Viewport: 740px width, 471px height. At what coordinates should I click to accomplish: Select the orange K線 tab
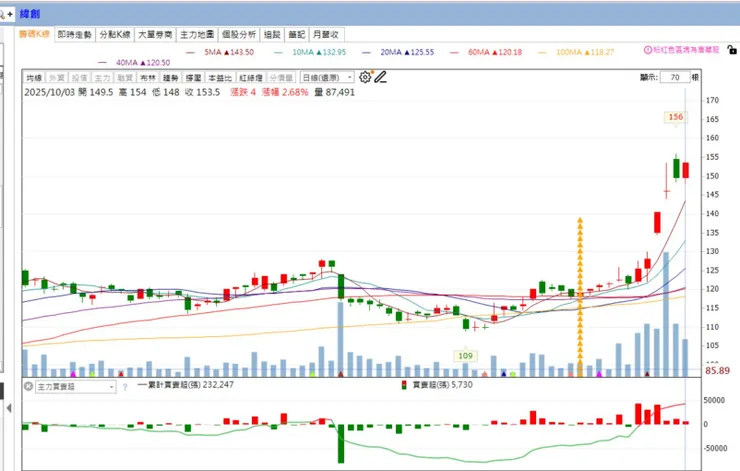pyautogui.click(x=34, y=34)
